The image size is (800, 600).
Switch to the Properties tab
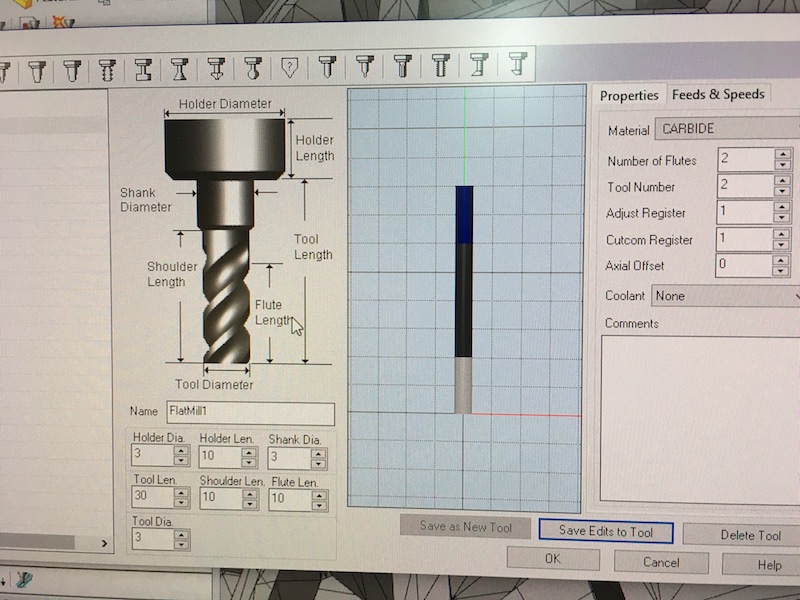(x=629, y=95)
